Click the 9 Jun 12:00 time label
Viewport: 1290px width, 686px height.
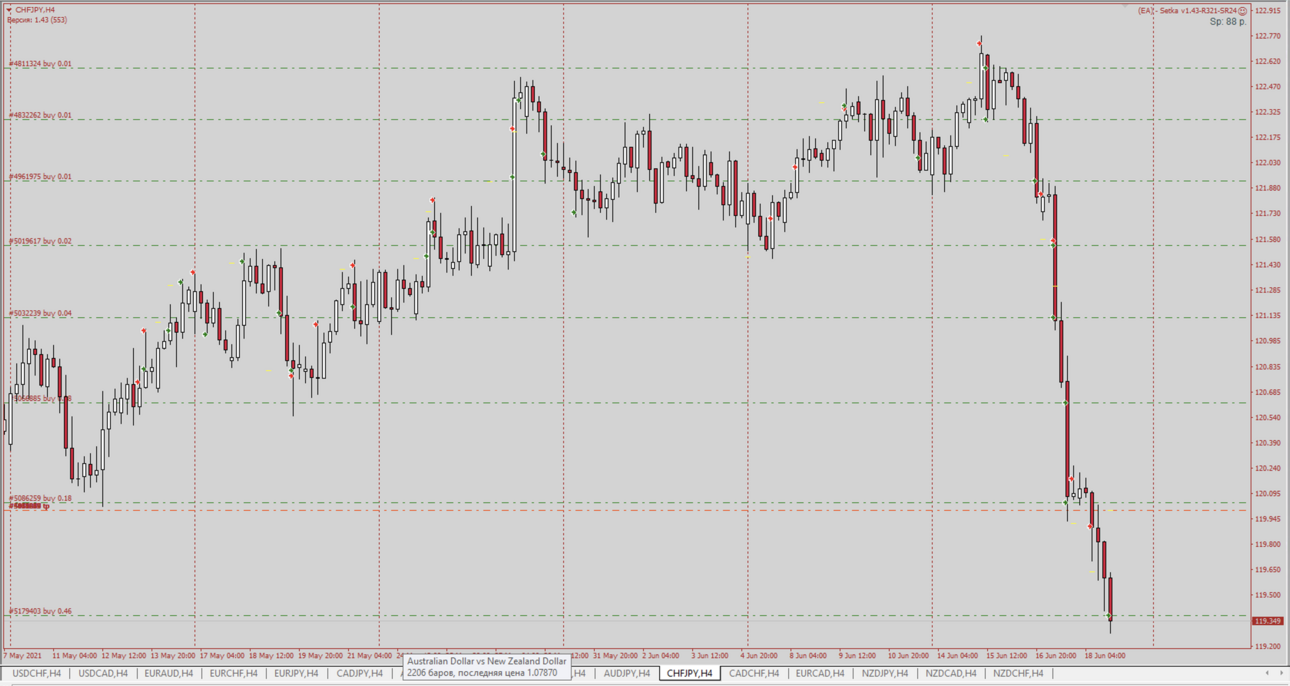[x=859, y=656]
